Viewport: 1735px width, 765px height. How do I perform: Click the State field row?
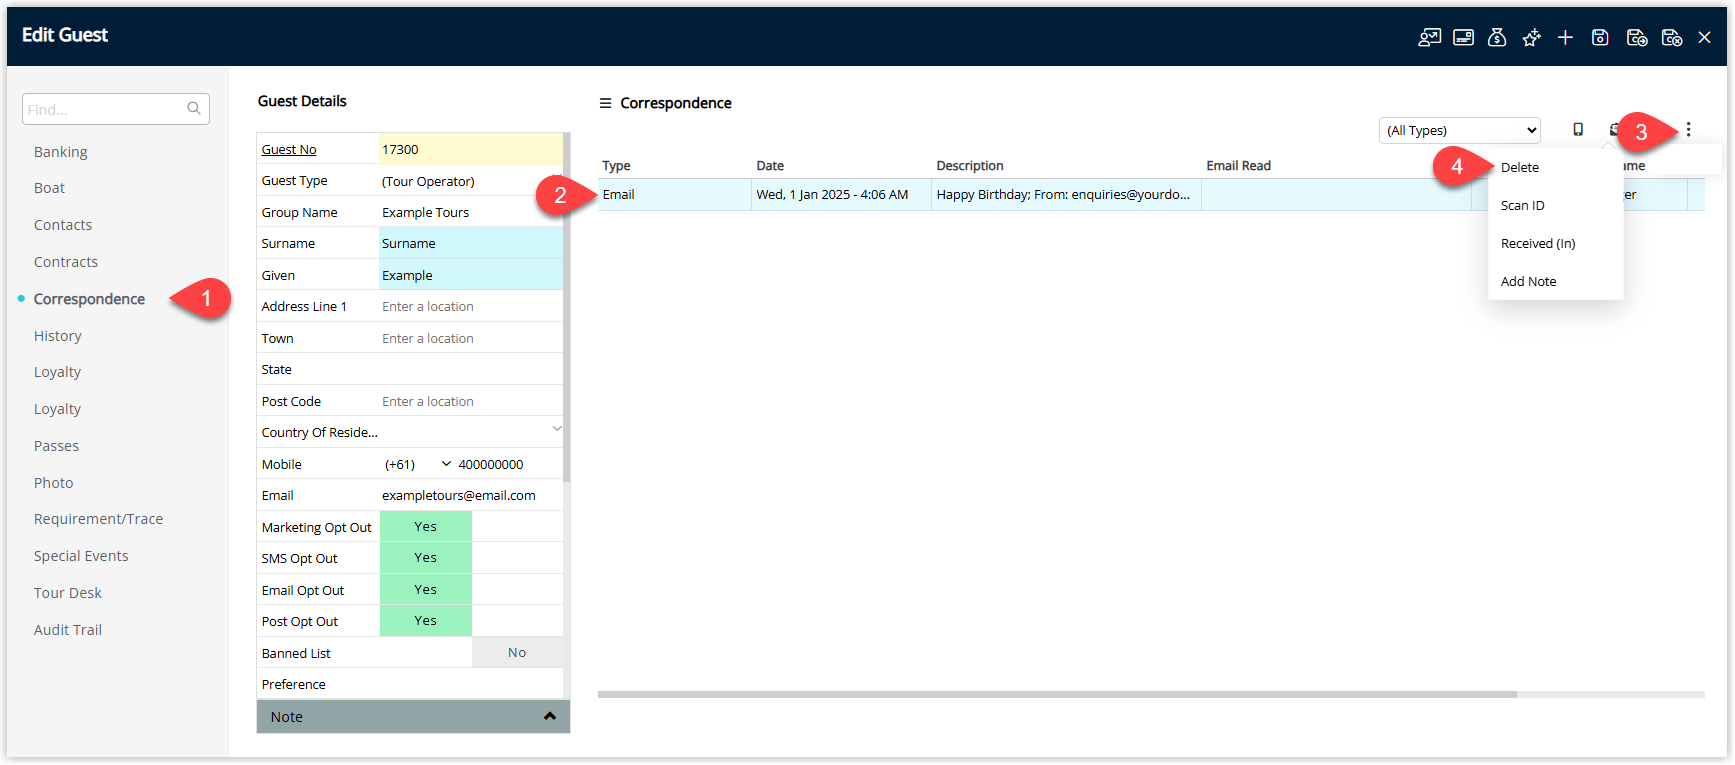(x=410, y=369)
